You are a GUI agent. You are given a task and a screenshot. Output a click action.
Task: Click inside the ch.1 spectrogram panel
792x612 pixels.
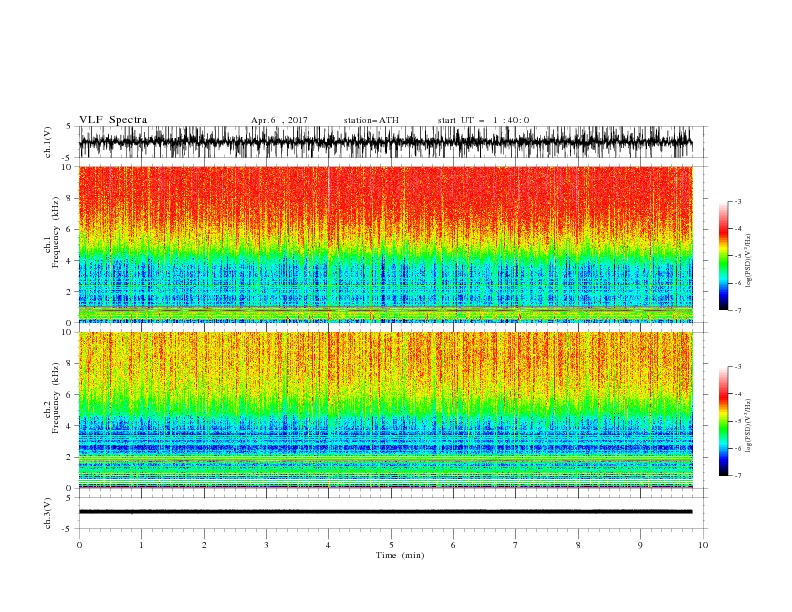[x=385, y=244]
